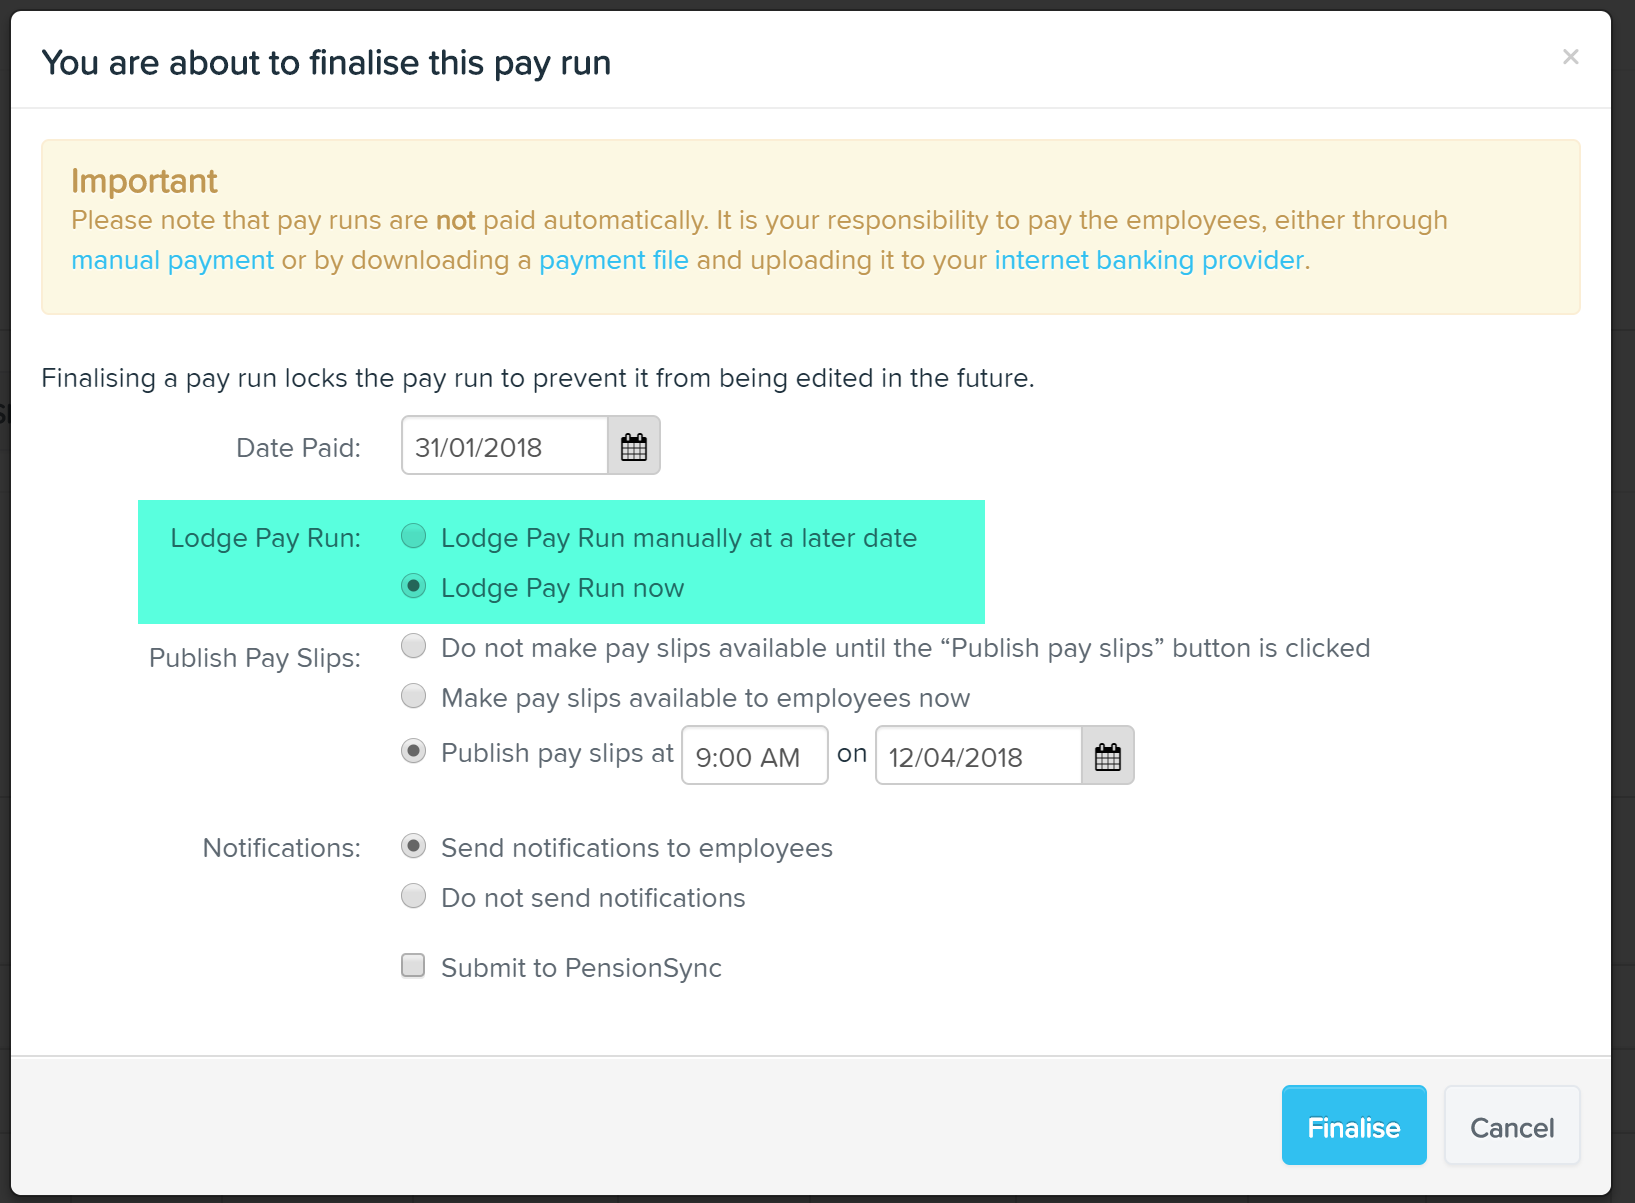Open the Date Paid calendar picker
Image resolution: width=1635 pixels, height=1203 pixels.
[x=633, y=445]
